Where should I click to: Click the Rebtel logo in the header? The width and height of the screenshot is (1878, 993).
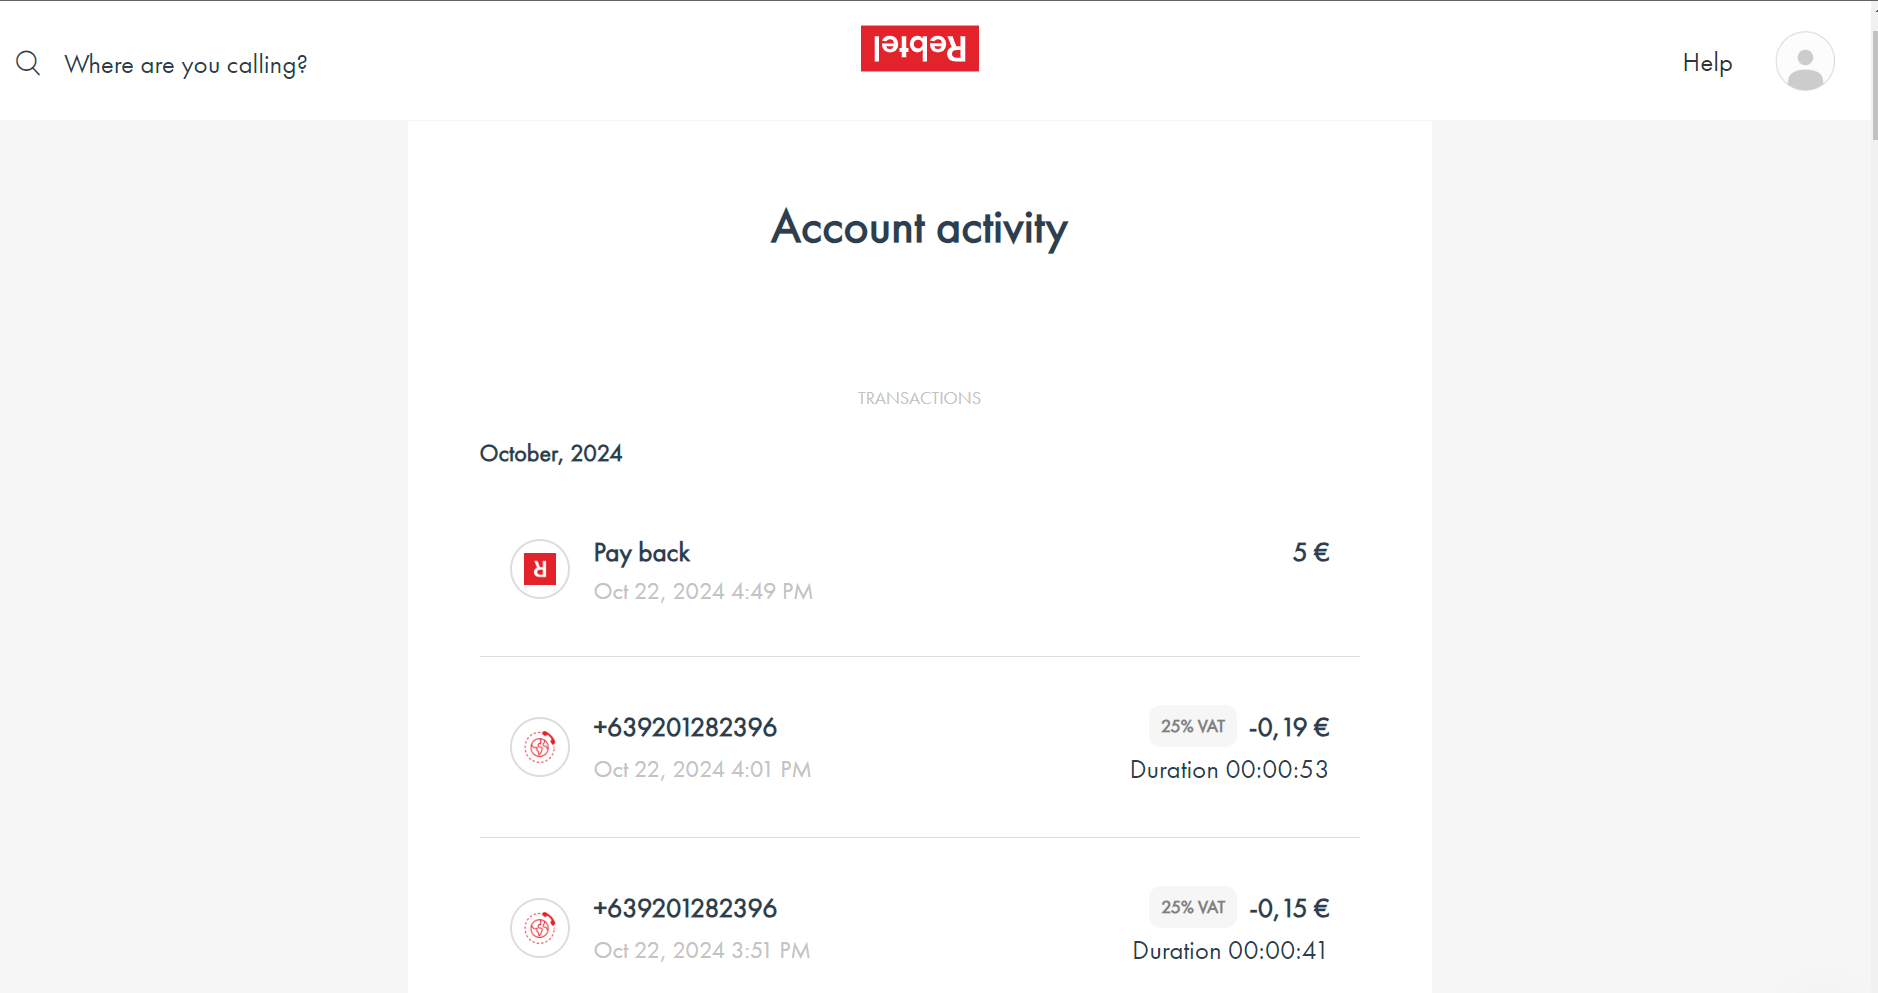point(919,49)
